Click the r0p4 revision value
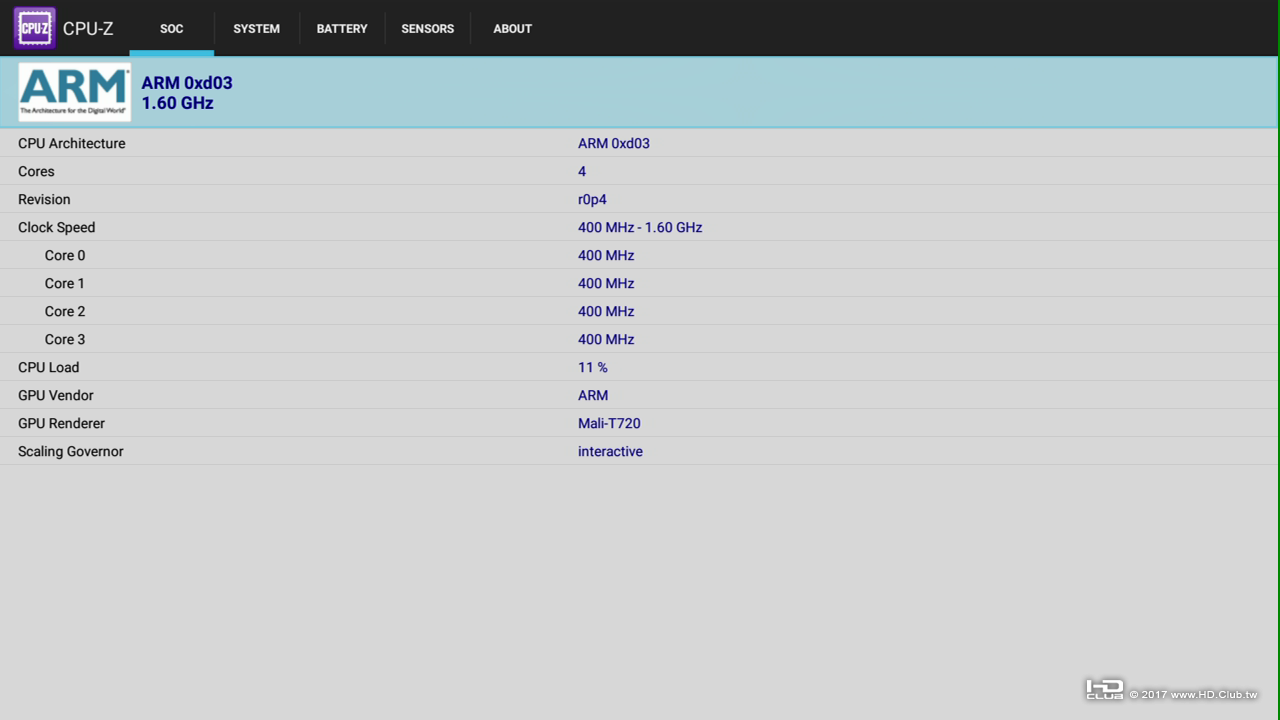 click(592, 199)
